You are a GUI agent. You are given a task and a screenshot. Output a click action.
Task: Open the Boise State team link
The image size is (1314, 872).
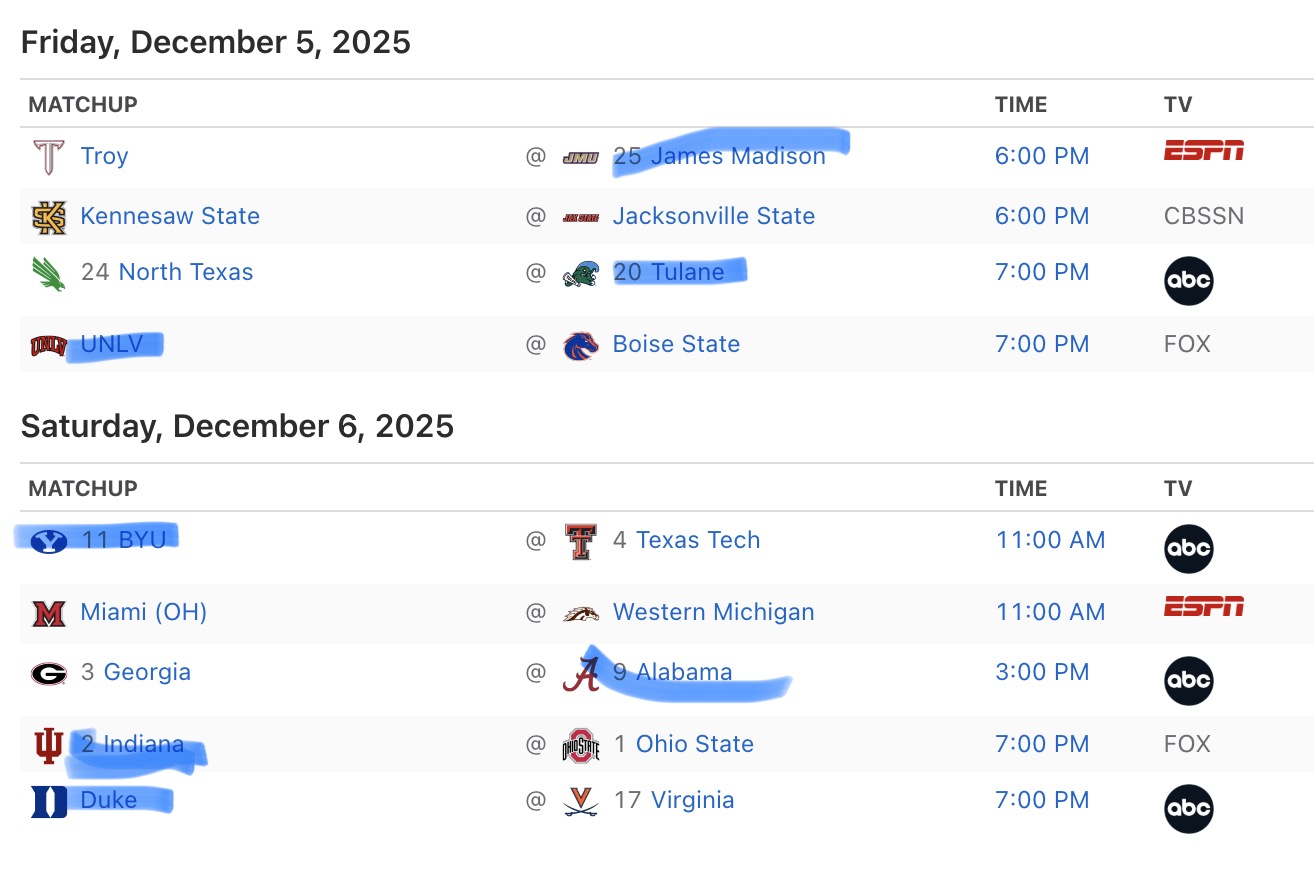[x=676, y=344]
